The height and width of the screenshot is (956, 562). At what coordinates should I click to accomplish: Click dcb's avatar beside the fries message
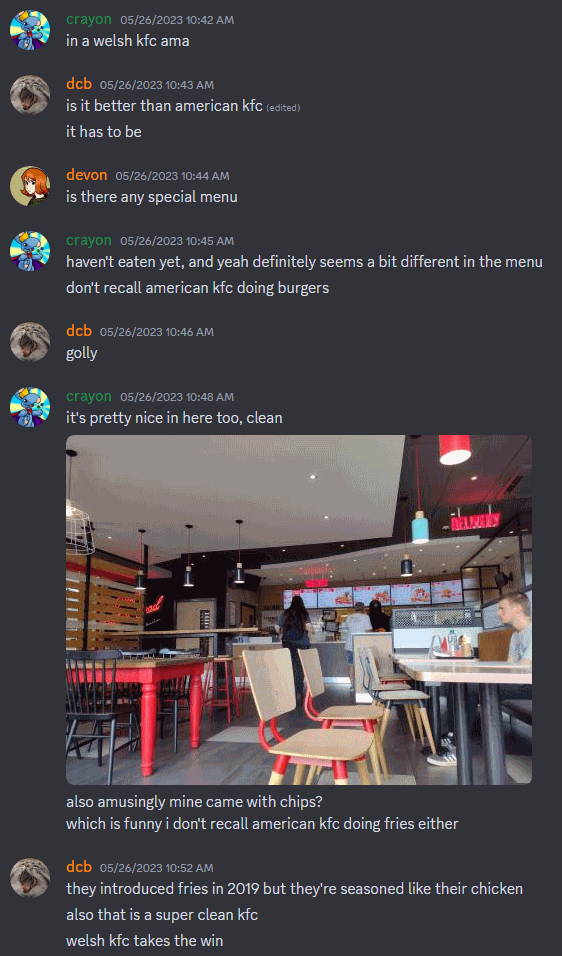(30, 878)
